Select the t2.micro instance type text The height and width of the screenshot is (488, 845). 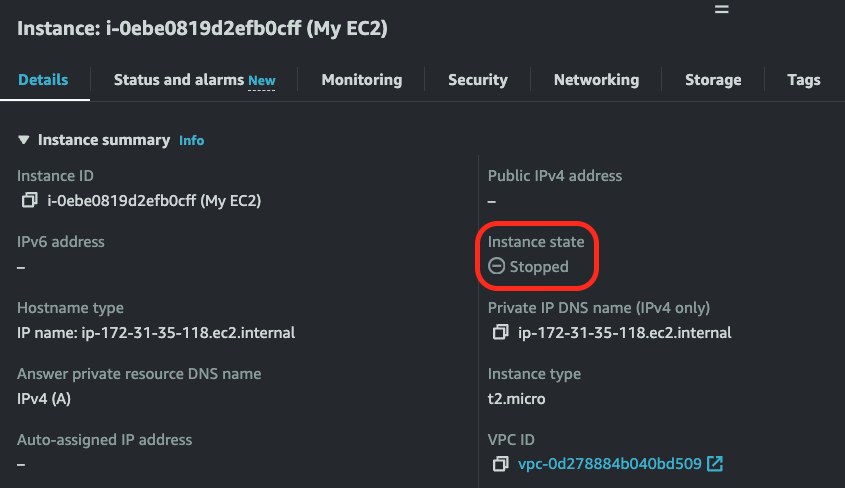(x=516, y=399)
